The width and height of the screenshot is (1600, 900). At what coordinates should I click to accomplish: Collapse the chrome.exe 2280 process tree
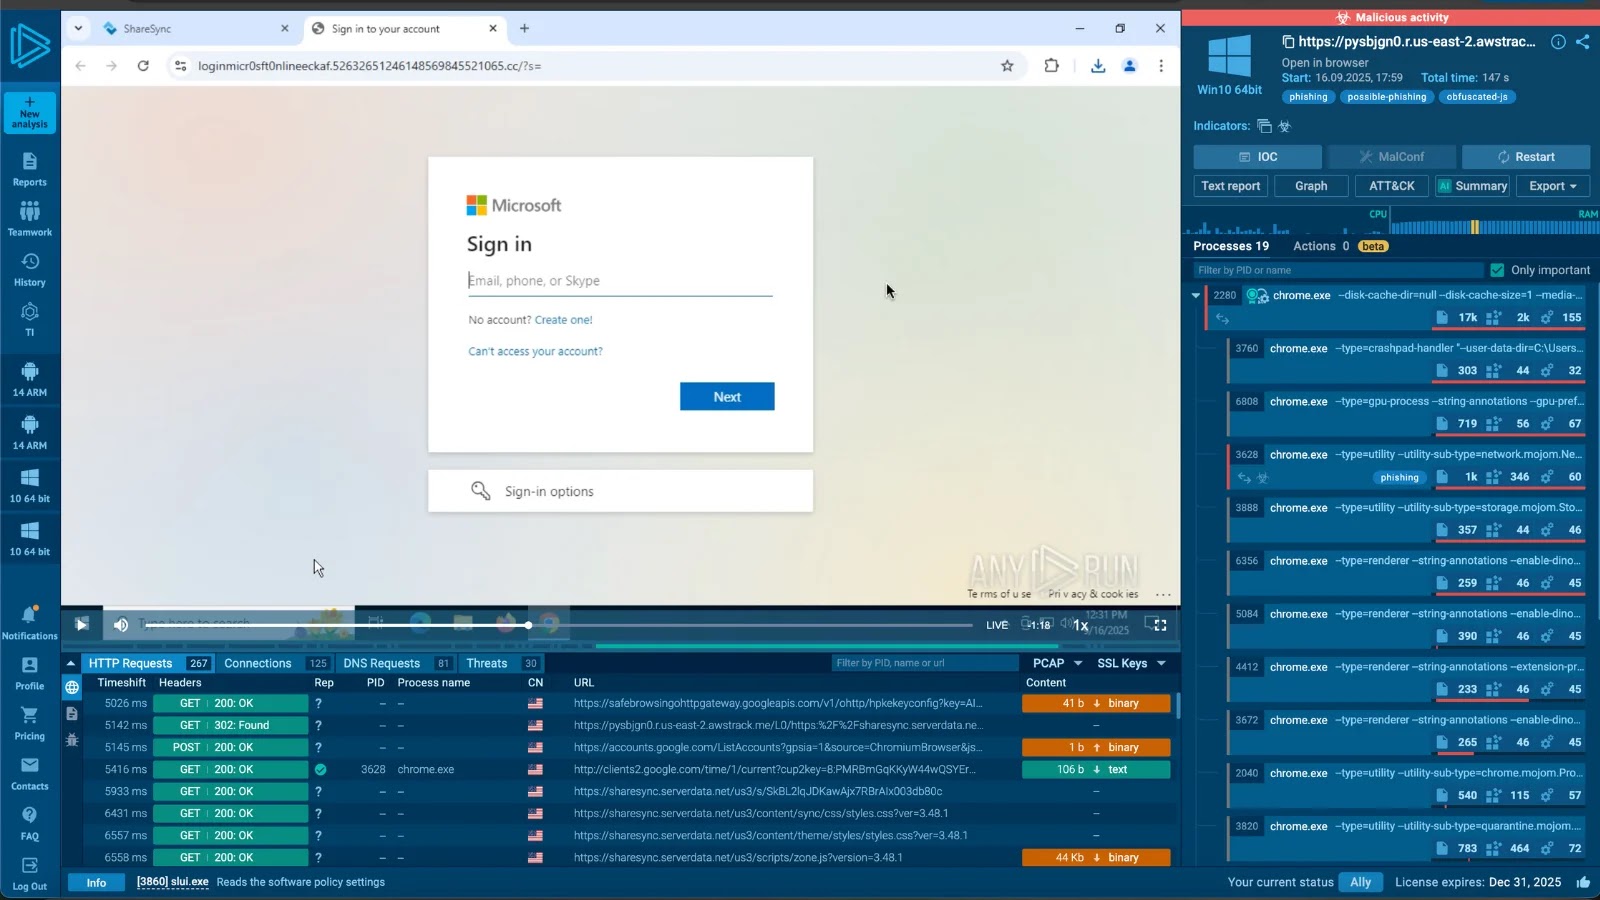coord(1195,295)
